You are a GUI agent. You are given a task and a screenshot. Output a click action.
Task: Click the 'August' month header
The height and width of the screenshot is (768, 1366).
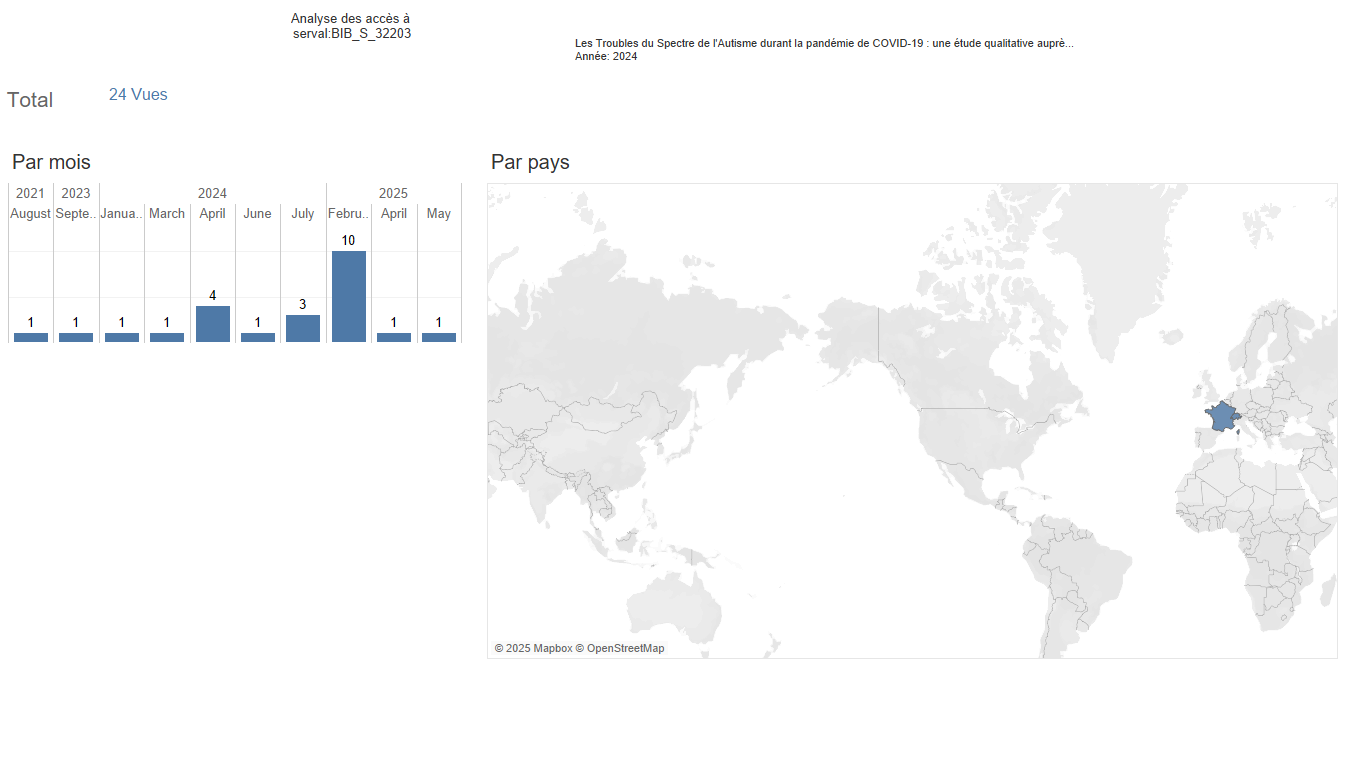[31, 213]
